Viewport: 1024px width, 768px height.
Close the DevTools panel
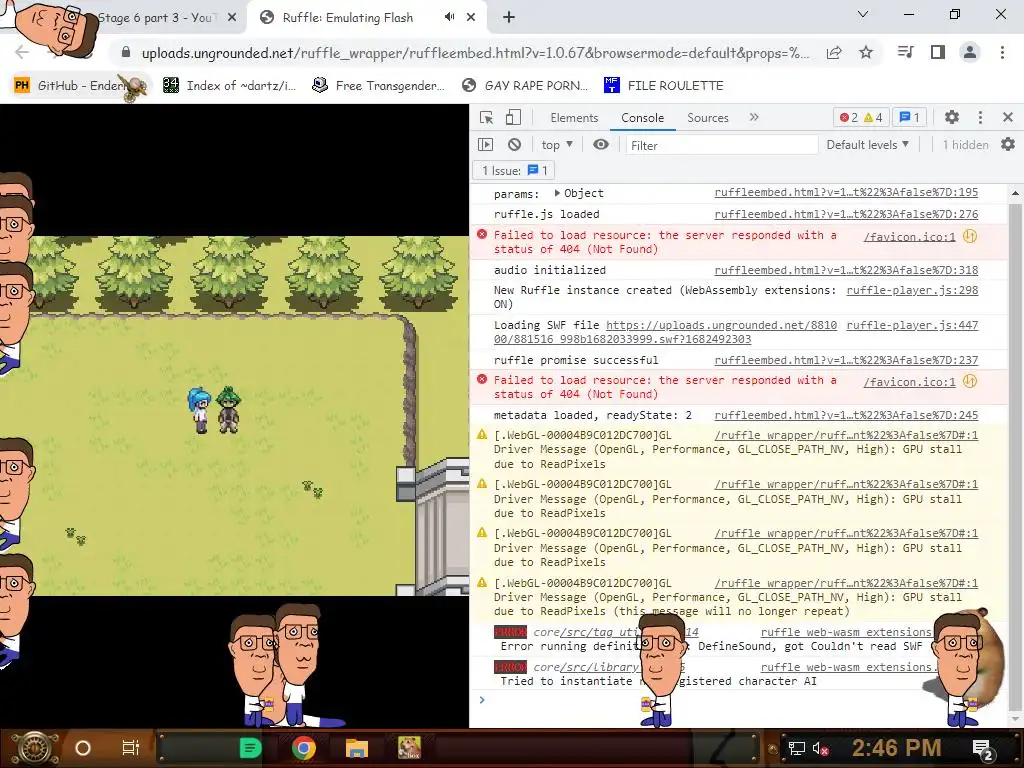point(1008,117)
